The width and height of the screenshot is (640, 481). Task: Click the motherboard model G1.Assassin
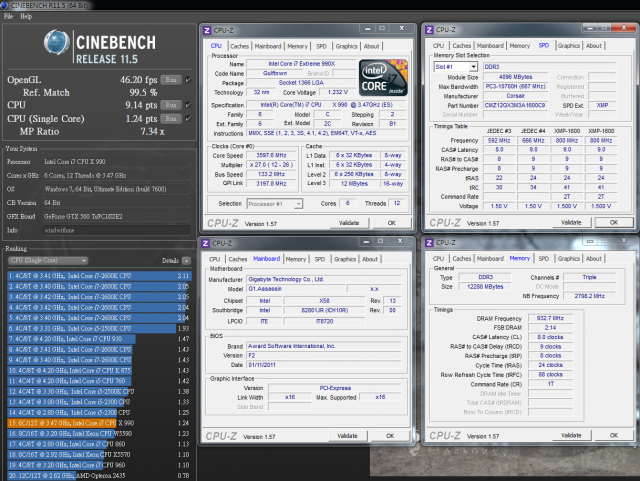(x=296, y=289)
